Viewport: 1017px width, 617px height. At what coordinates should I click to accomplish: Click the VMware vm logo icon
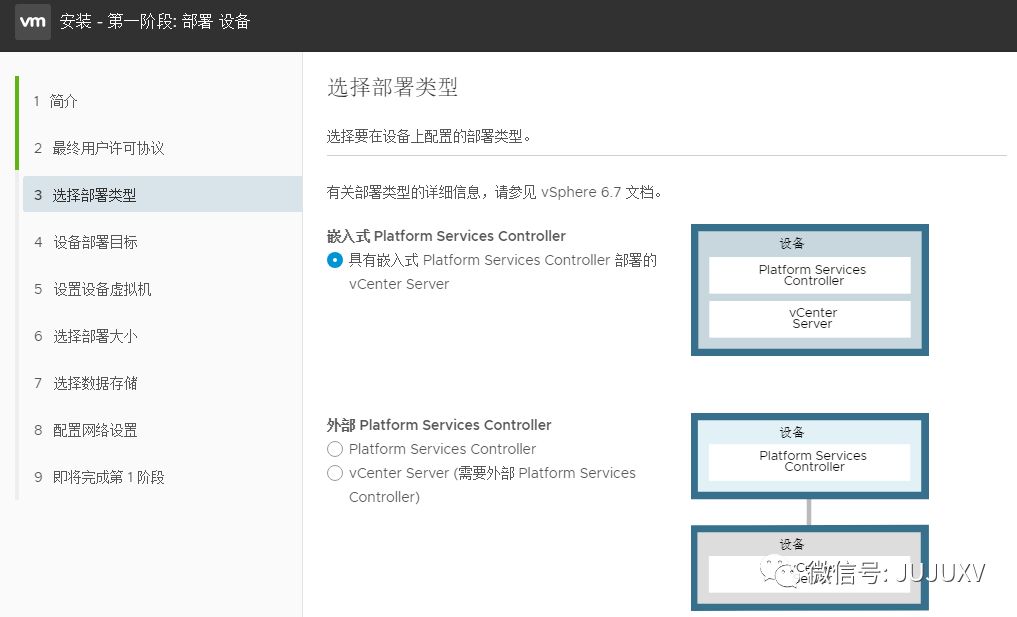(x=32, y=21)
